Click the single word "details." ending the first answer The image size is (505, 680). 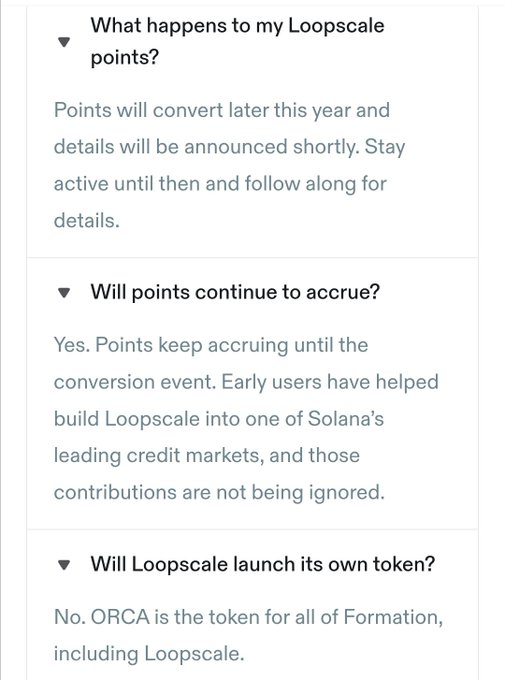[x=86, y=220]
